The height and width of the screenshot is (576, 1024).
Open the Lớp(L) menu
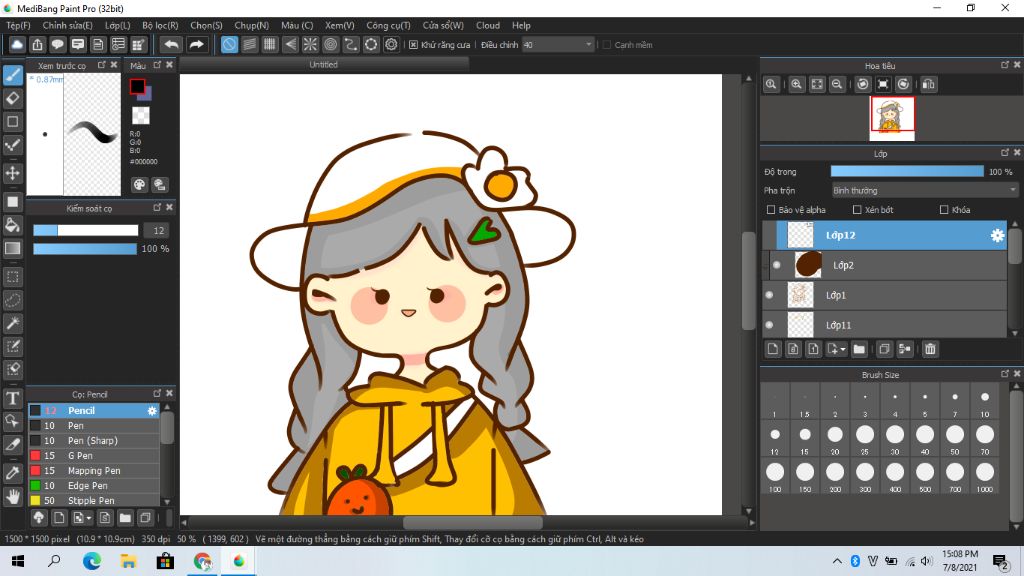(118, 25)
